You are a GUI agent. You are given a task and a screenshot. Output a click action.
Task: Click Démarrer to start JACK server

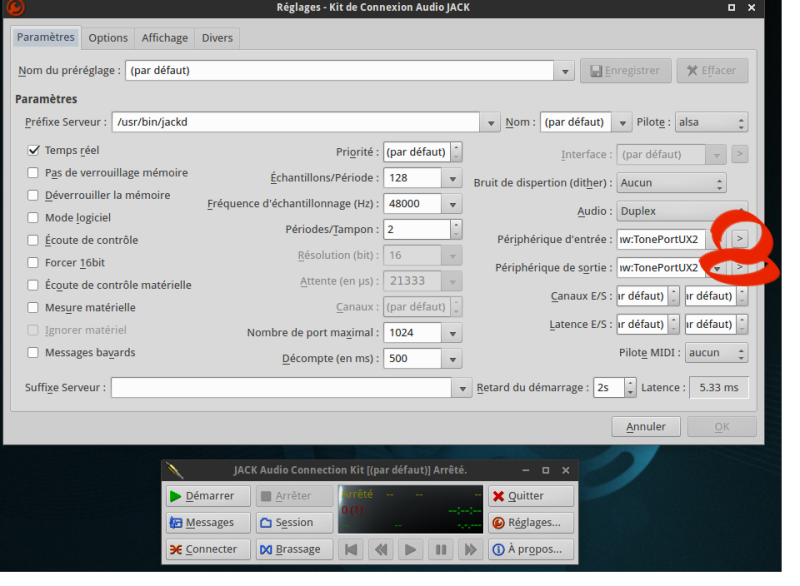tap(208, 496)
